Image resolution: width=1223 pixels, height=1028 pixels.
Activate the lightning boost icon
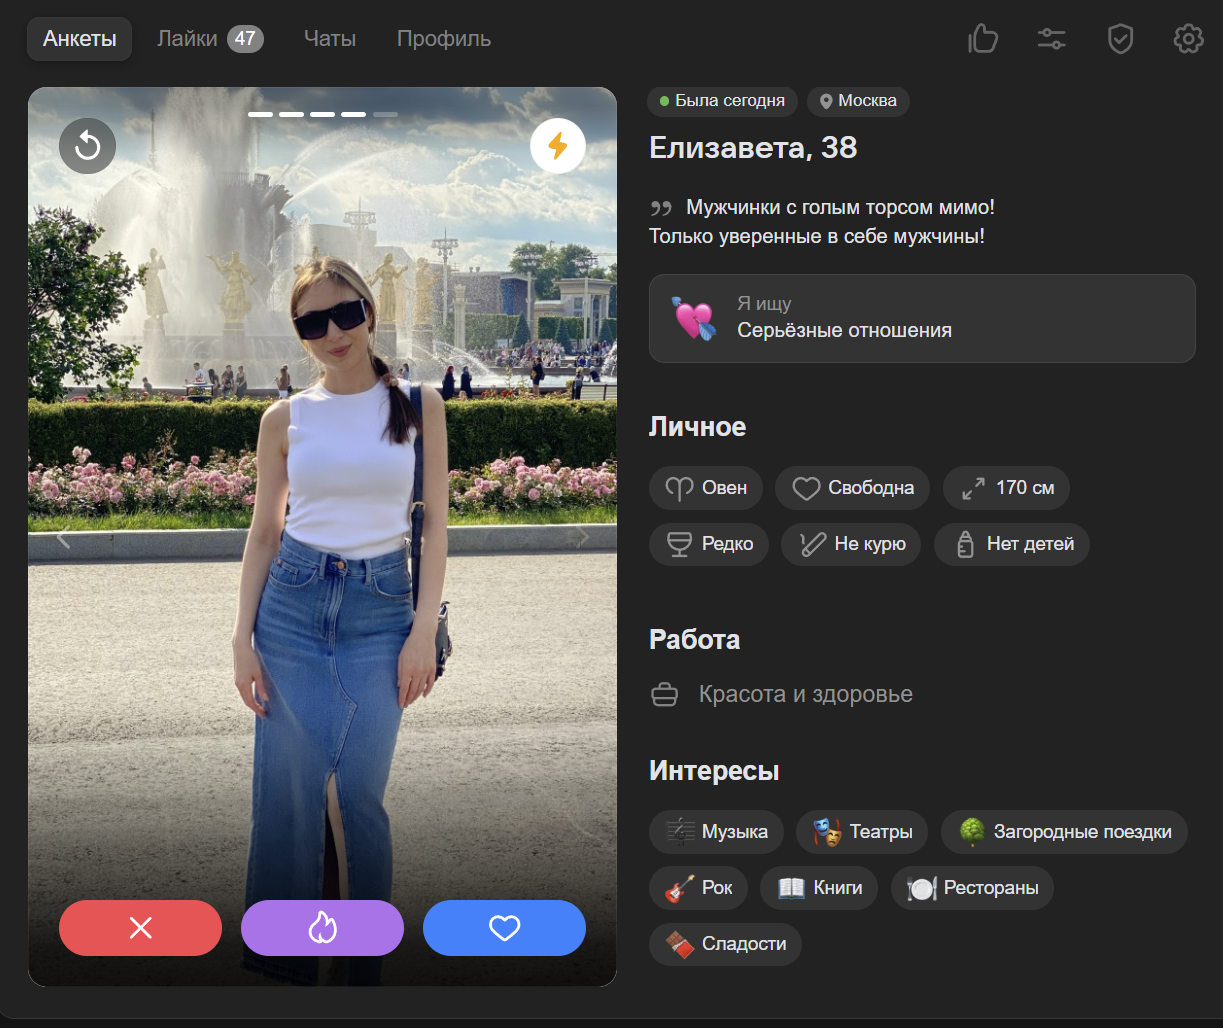(557, 146)
